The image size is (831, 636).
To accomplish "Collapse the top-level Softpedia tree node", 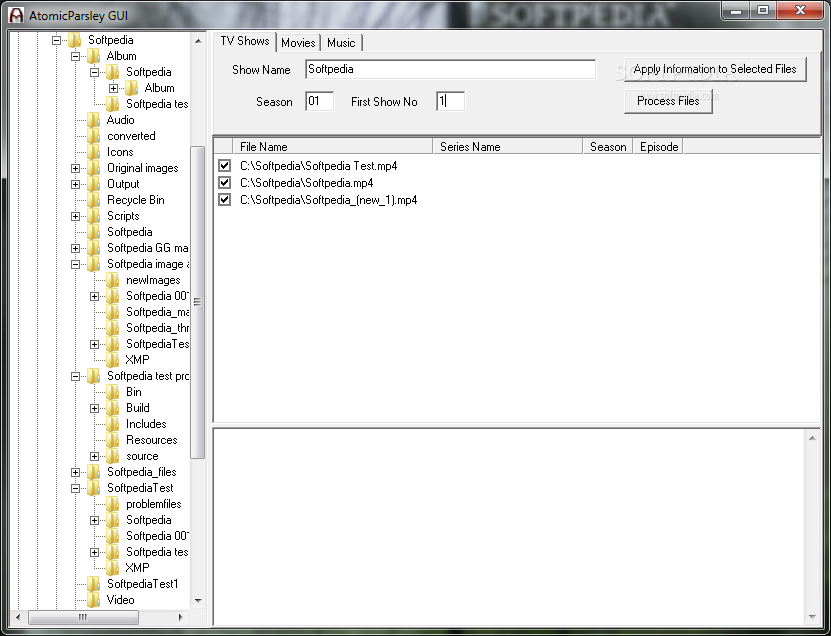I will [56, 40].
